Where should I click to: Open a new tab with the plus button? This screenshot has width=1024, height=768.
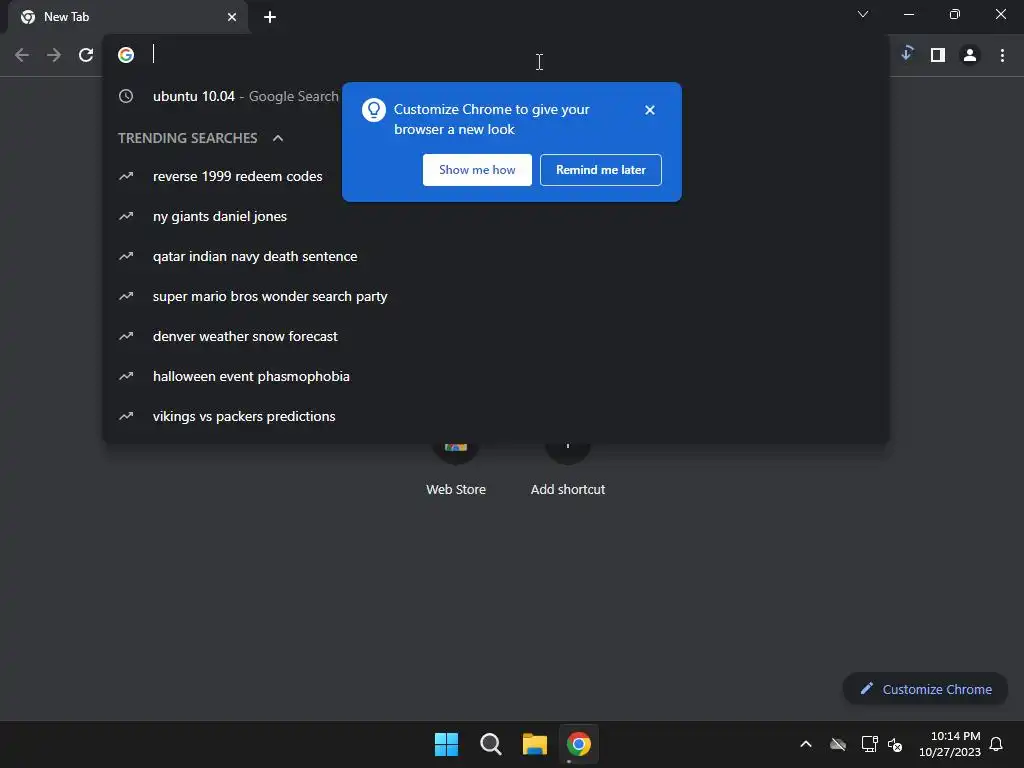pos(270,17)
